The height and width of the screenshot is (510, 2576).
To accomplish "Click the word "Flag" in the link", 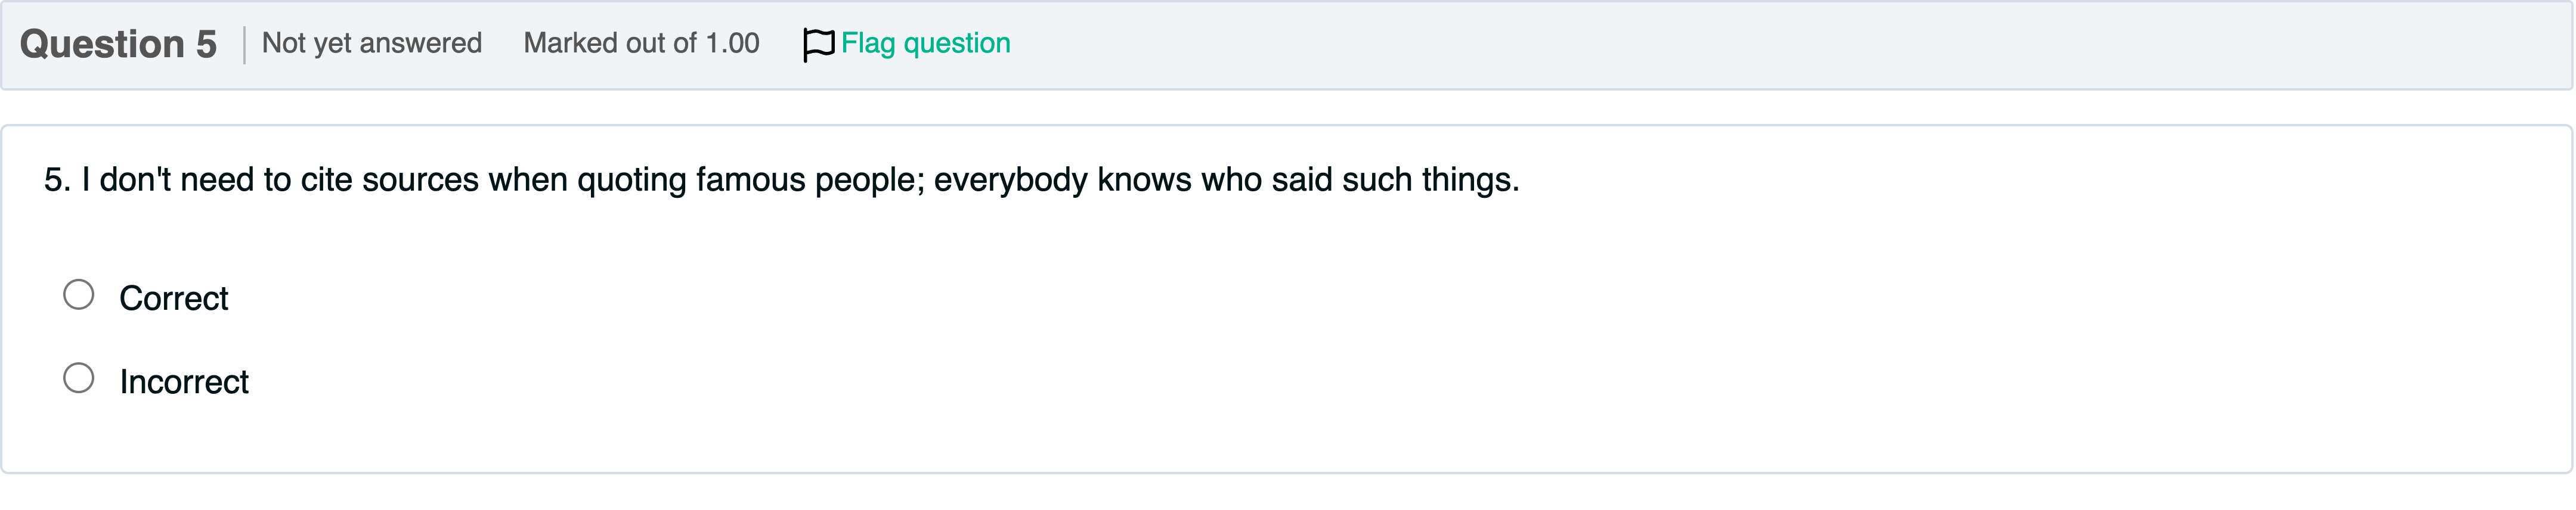I will (868, 43).
